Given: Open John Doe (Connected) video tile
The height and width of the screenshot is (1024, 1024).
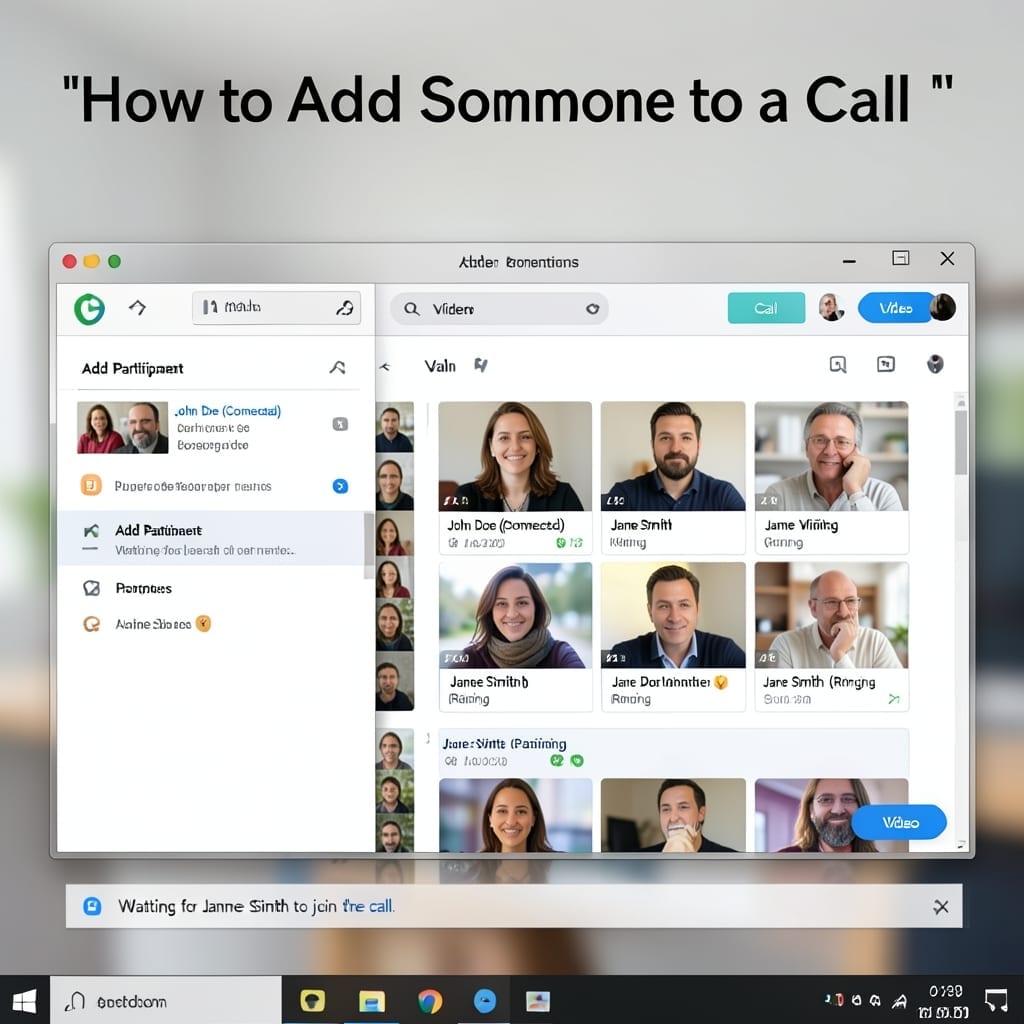Looking at the screenshot, I should click(515, 478).
